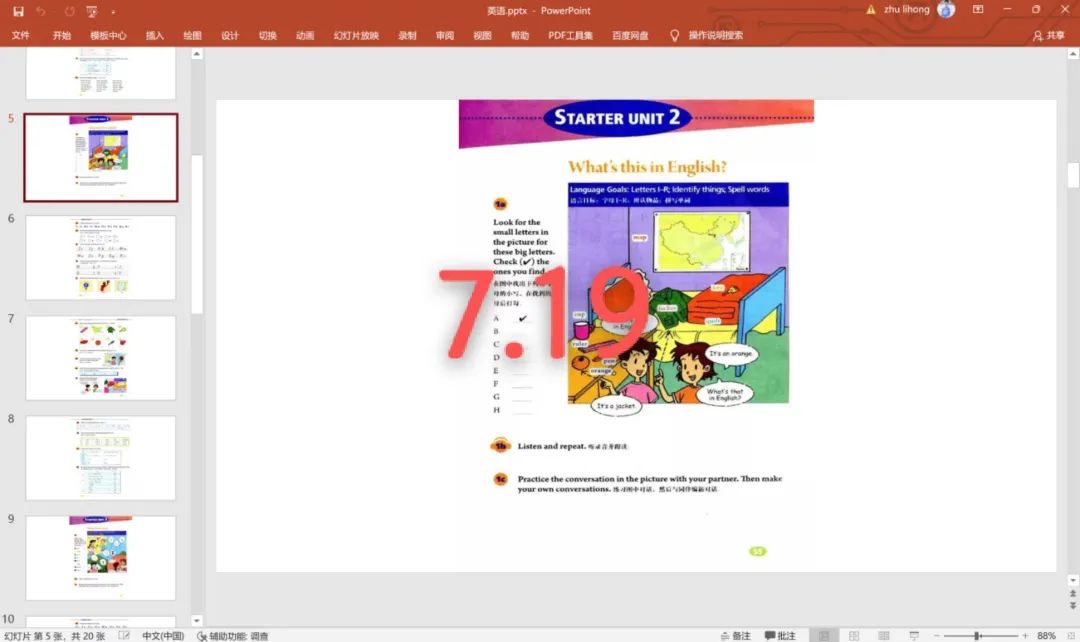This screenshot has height=642, width=1080.
Task: Toggle the 备注 notes pane
Action: coord(734,636)
